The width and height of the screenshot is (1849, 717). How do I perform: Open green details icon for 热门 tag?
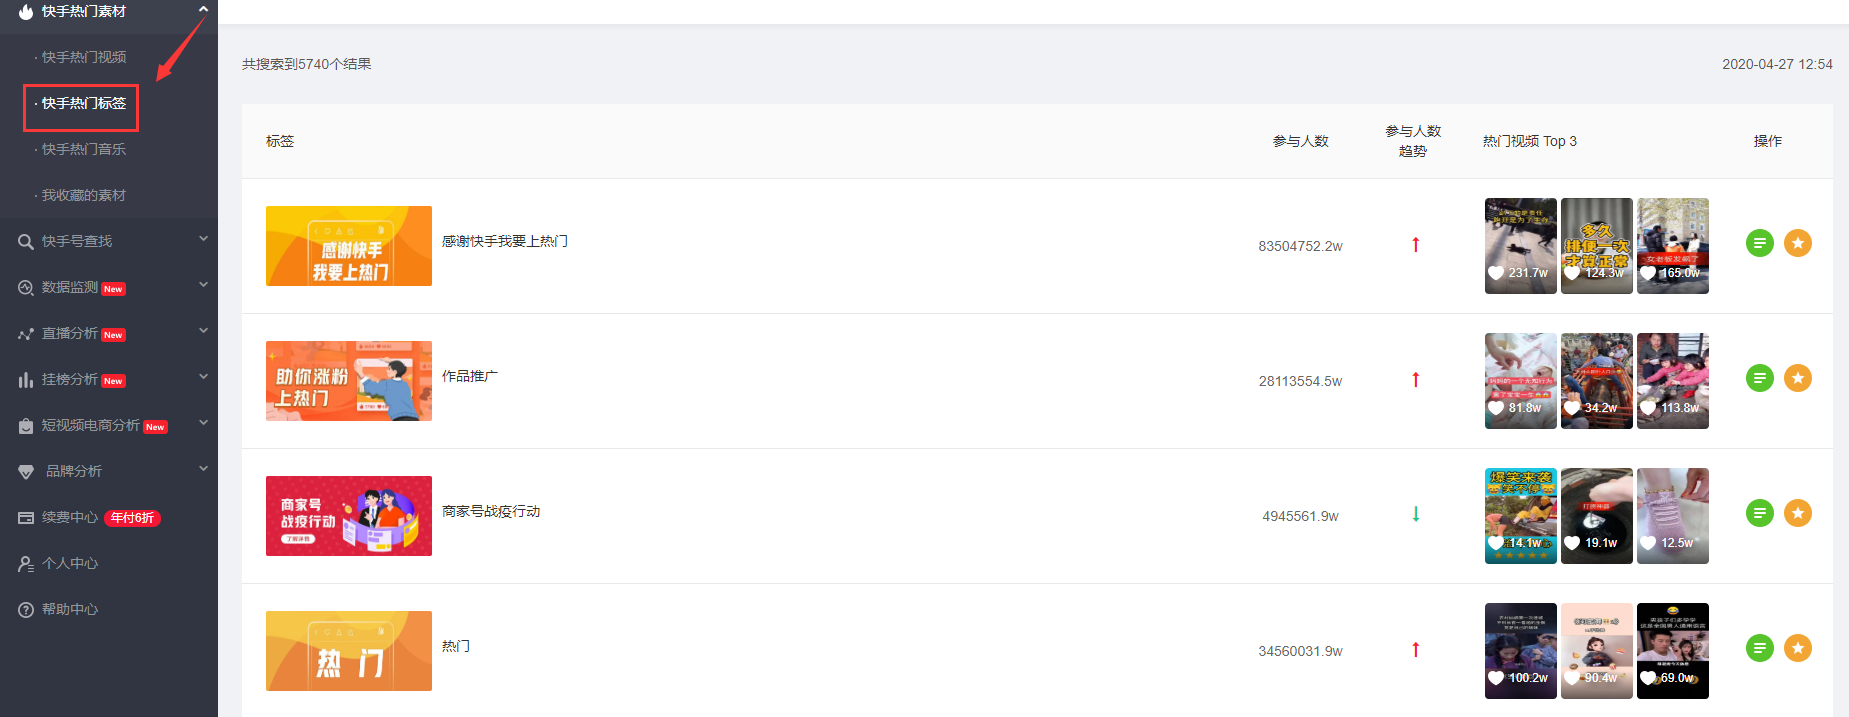click(1759, 648)
